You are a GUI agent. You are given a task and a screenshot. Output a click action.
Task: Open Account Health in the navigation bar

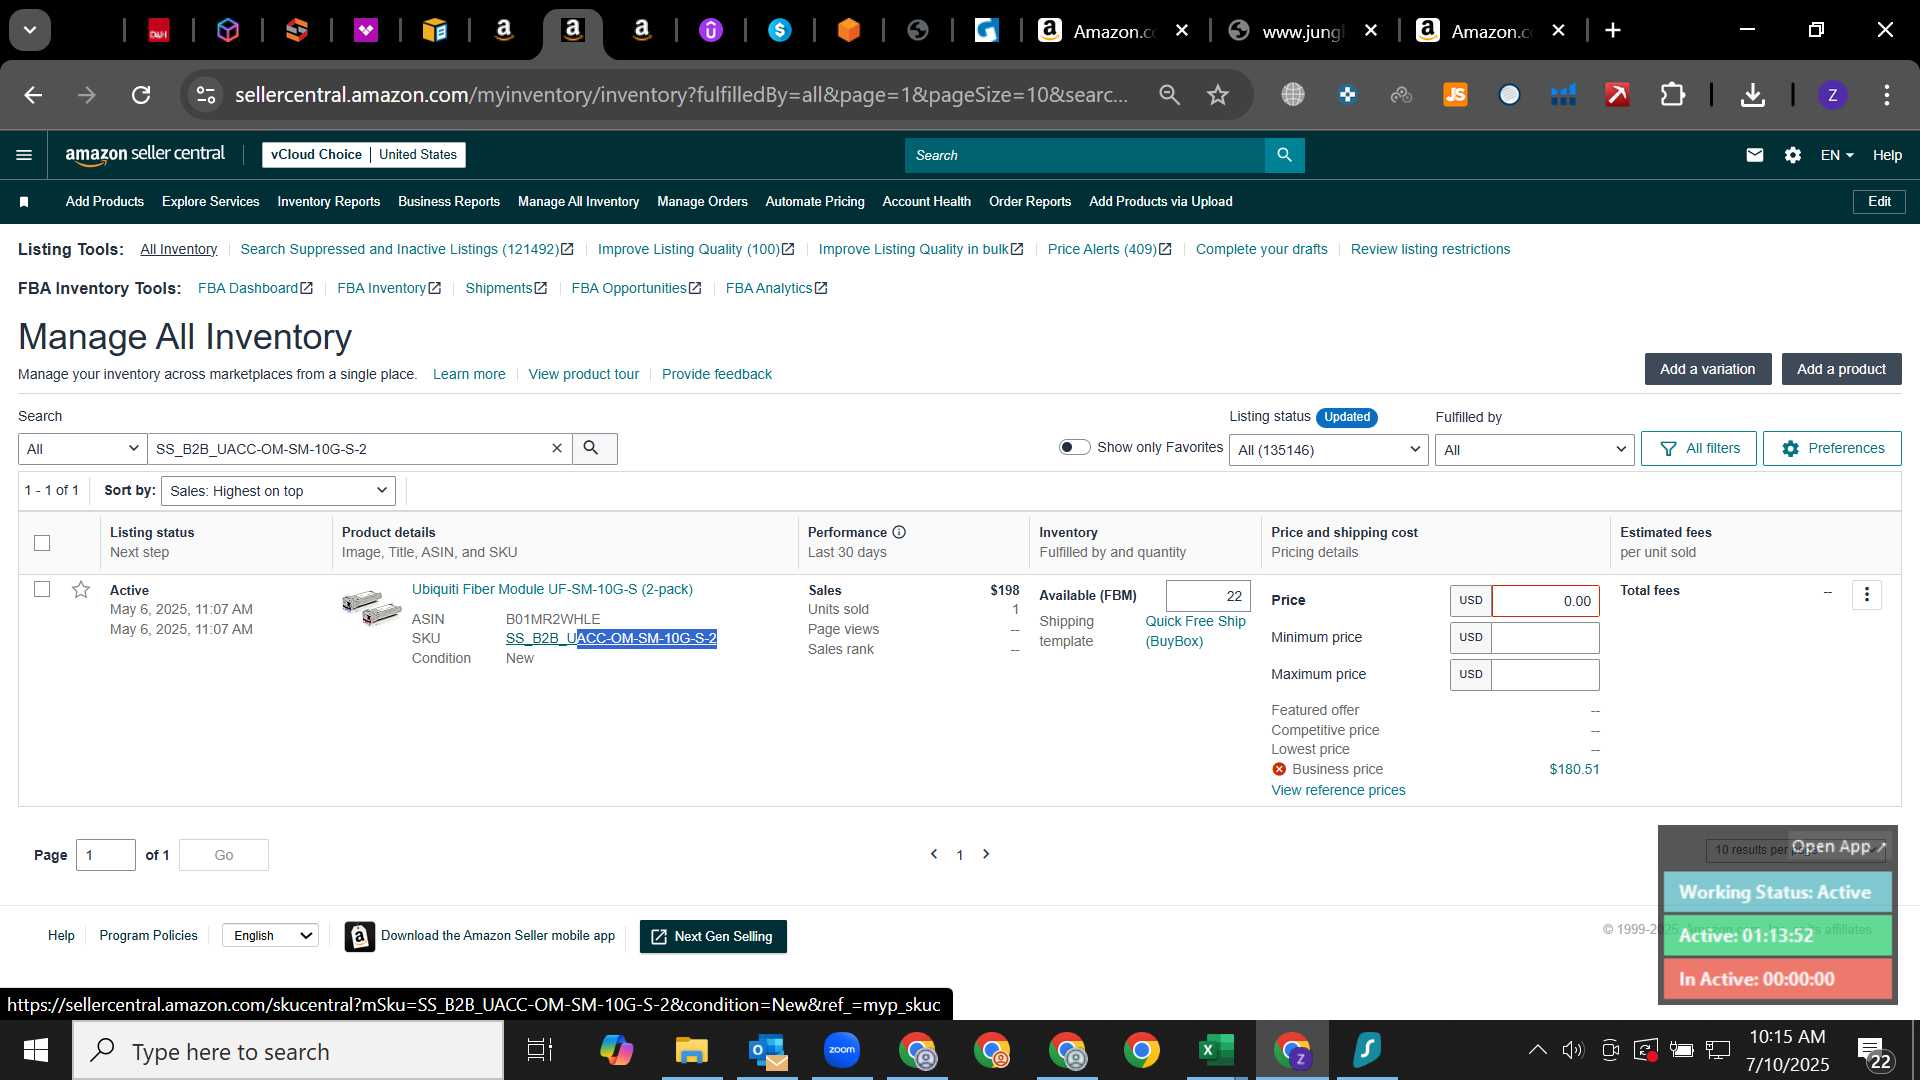coord(926,202)
